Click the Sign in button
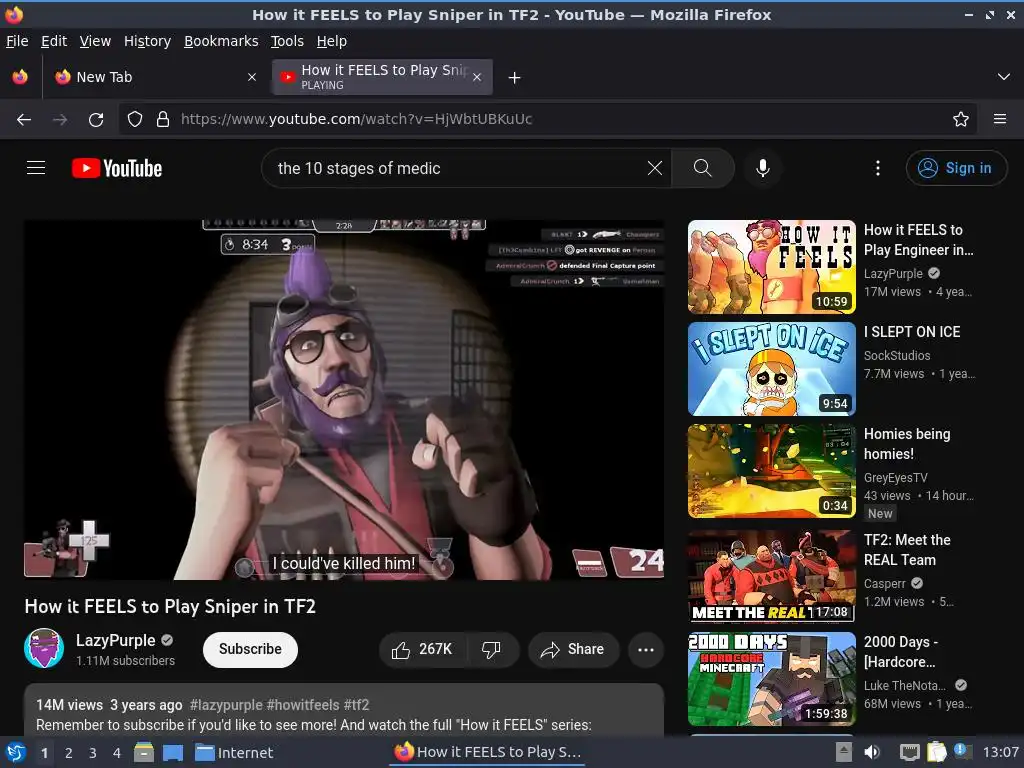The height and width of the screenshot is (768, 1024). point(956,168)
